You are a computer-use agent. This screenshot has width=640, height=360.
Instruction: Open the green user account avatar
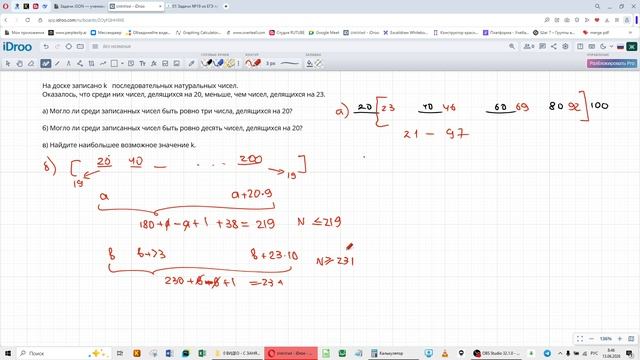click(x=631, y=47)
